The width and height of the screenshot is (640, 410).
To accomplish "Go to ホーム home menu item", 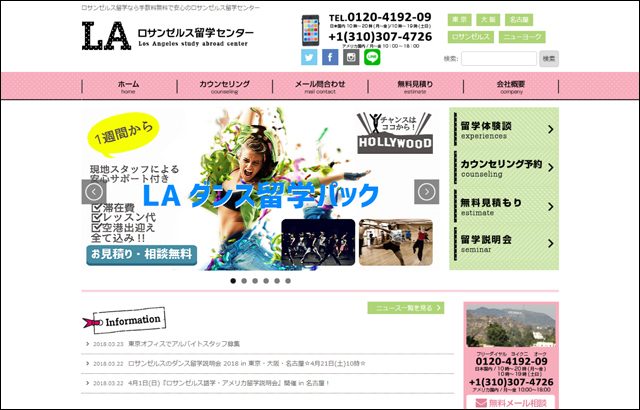I will [x=128, y=88].
